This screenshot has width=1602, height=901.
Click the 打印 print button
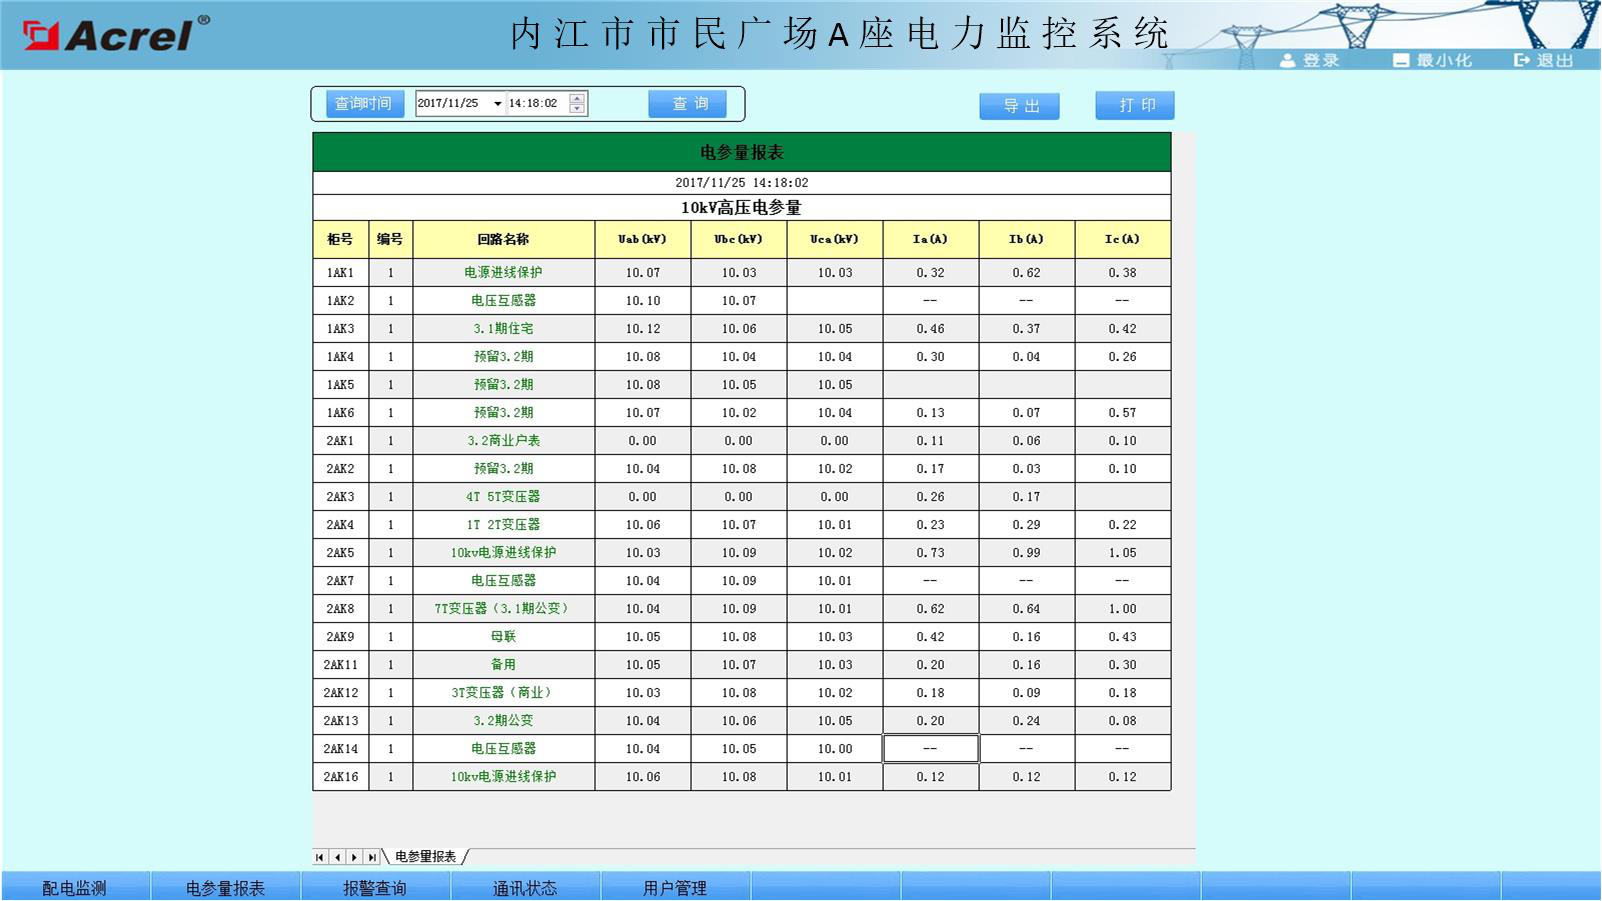point(1134,105)
